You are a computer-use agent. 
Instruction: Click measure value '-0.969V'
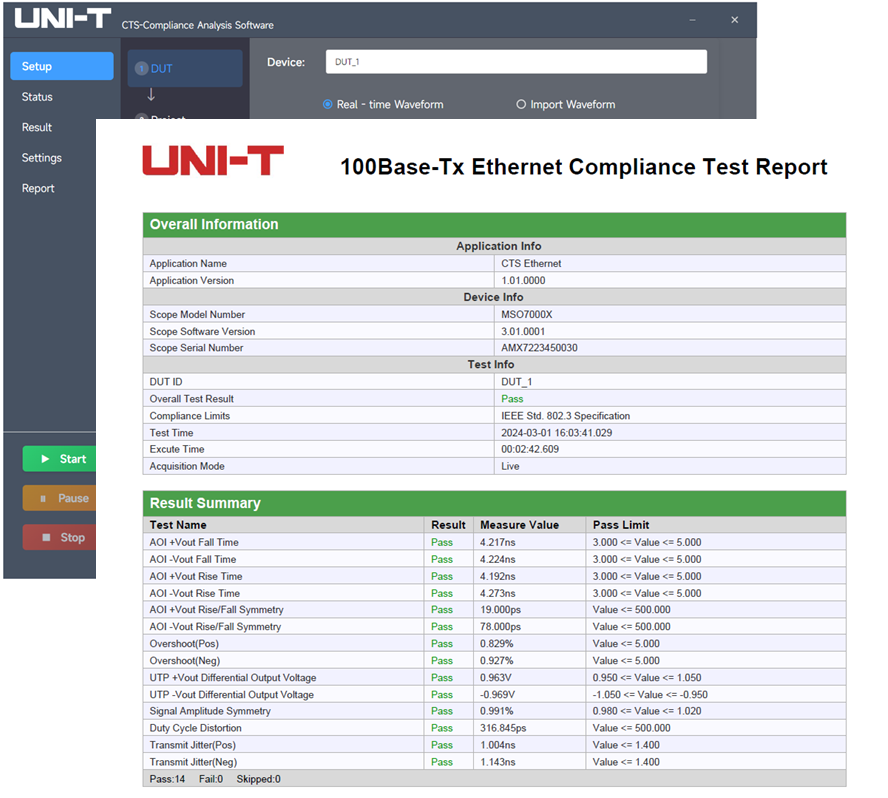click(498, 694)
